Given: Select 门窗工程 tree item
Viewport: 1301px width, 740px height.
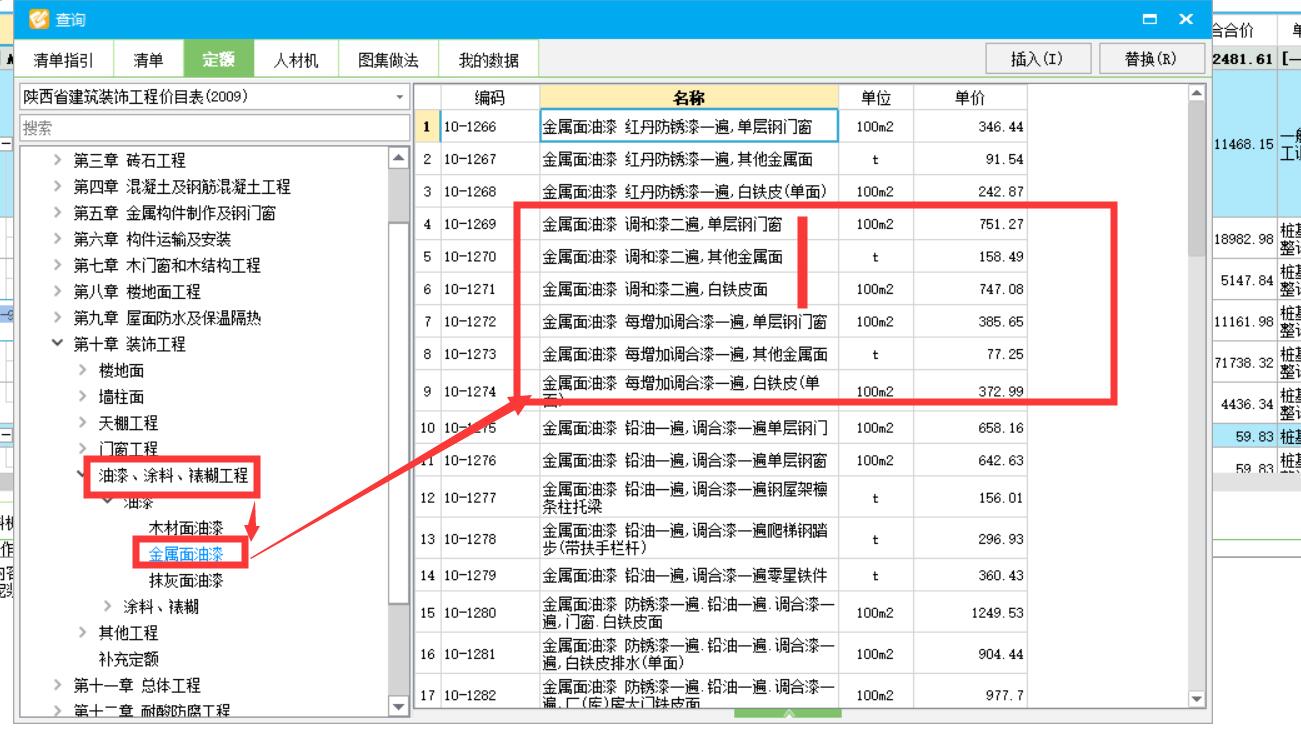Looking at the screenshot, I should click(128, 450).
